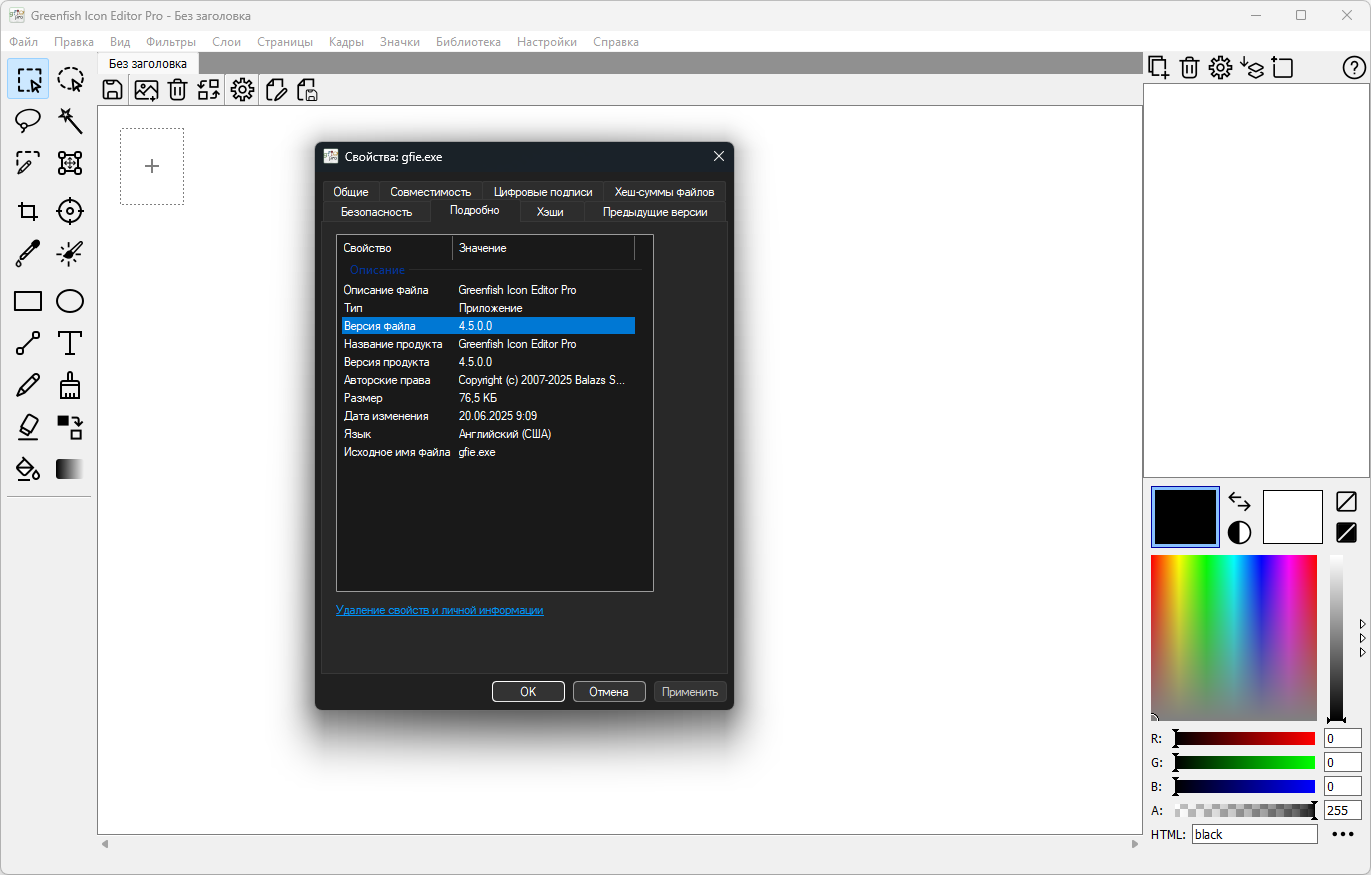The width and height of the screenshot is (1371, 875).
Task: Pick the transform tool
Action: click(x=70, y=163)
